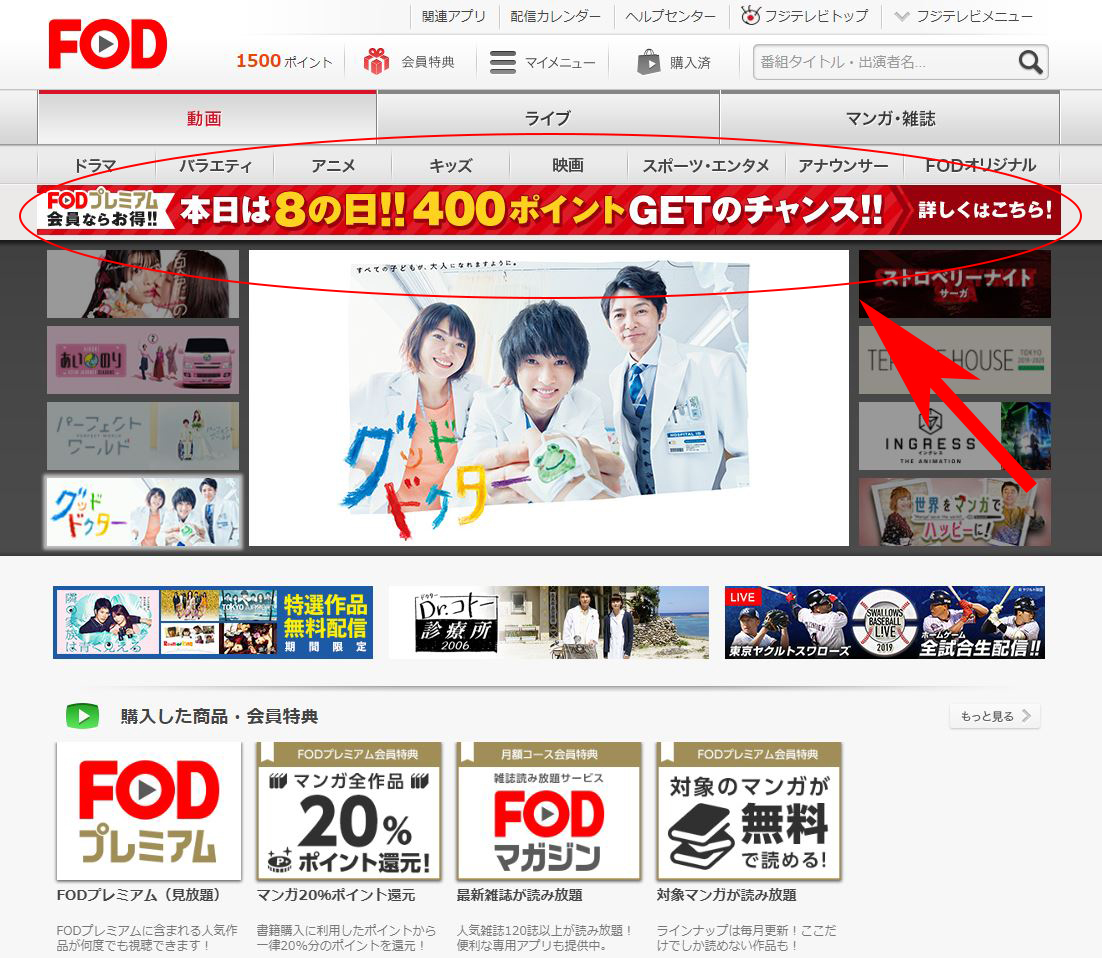Click the 8の日 400ポイント banner
The height and width of the screenshot is (958, 1102).
point(549,209)
